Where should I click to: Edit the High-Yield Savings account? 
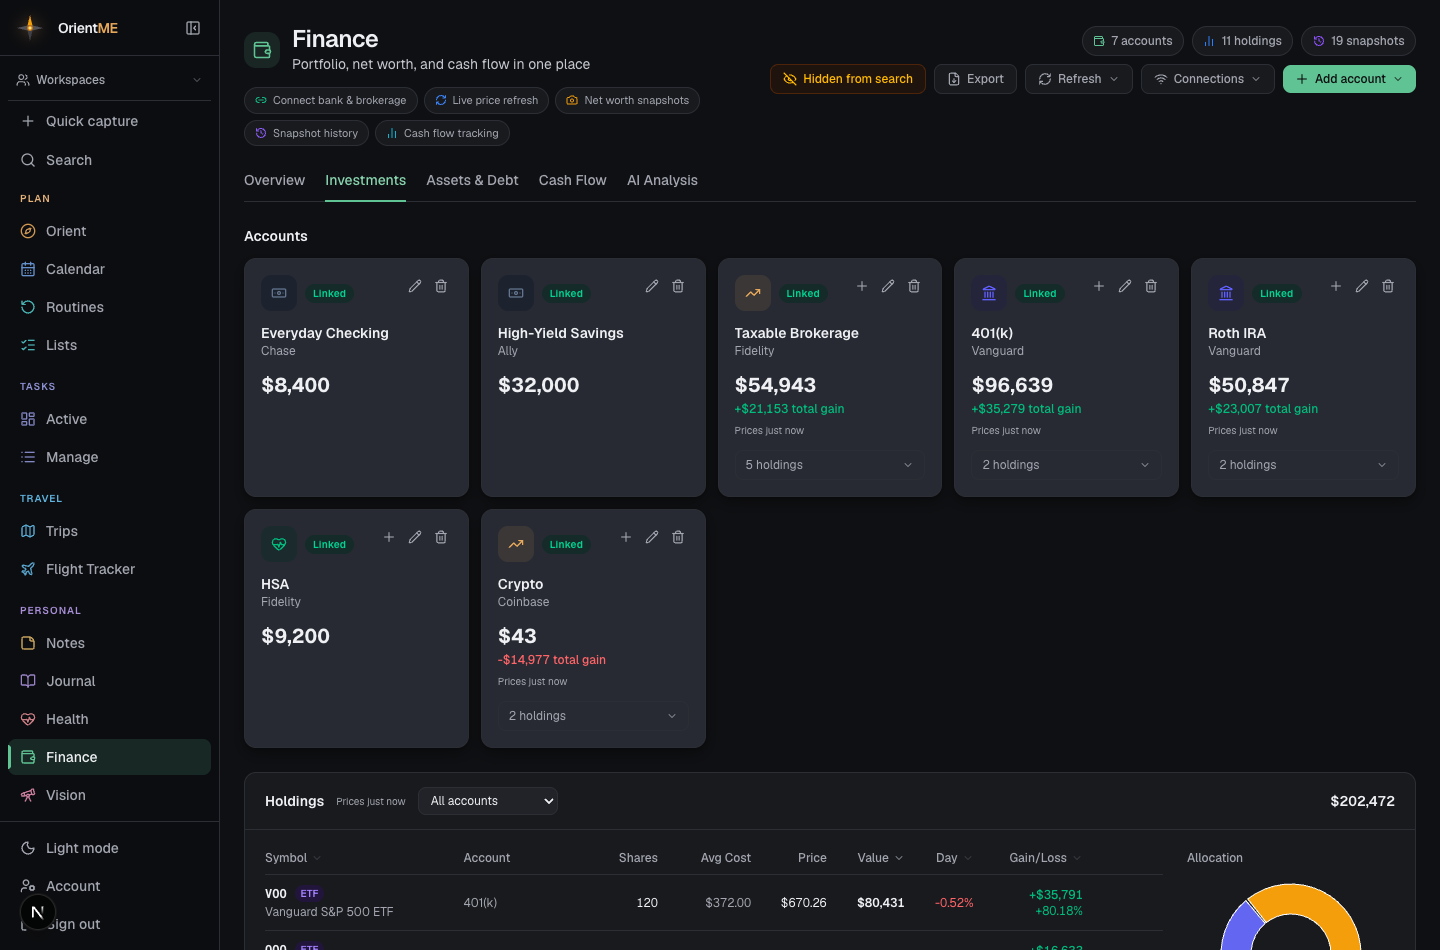pos(652,286)
